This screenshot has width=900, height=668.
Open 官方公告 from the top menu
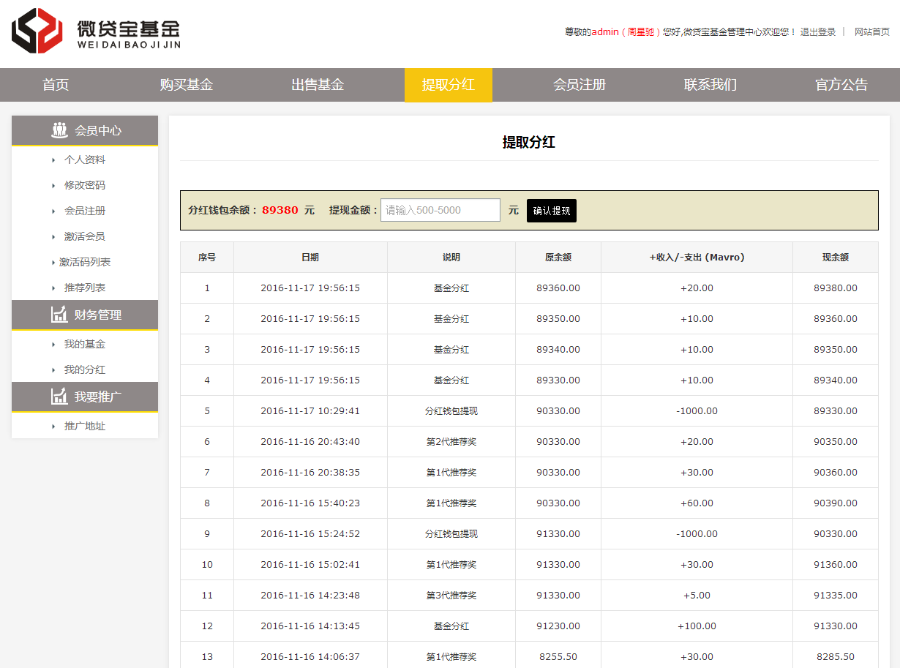tap(840, 85)
